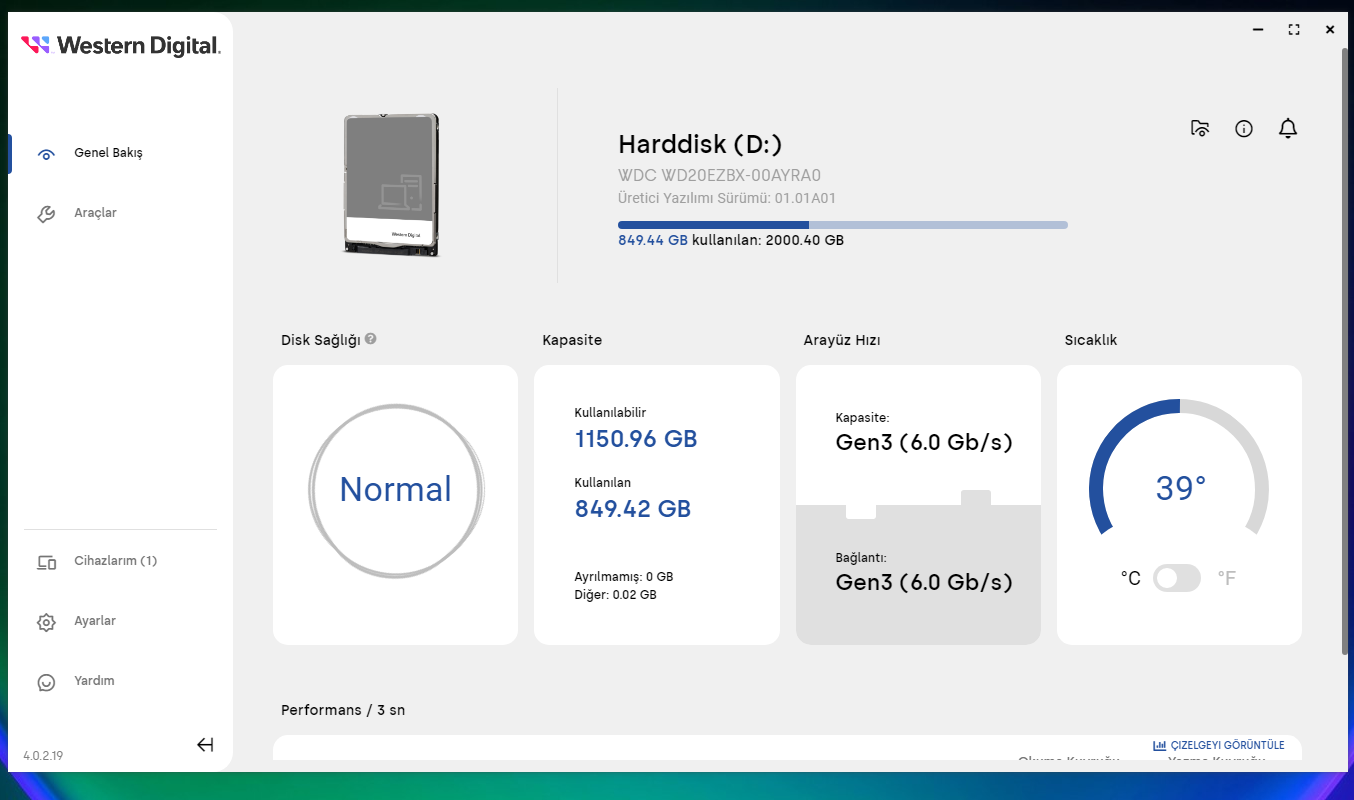Screen dimensions: 1354x800
Task: Minimize the Western Digital window
Action: [x=1258, y=30]
